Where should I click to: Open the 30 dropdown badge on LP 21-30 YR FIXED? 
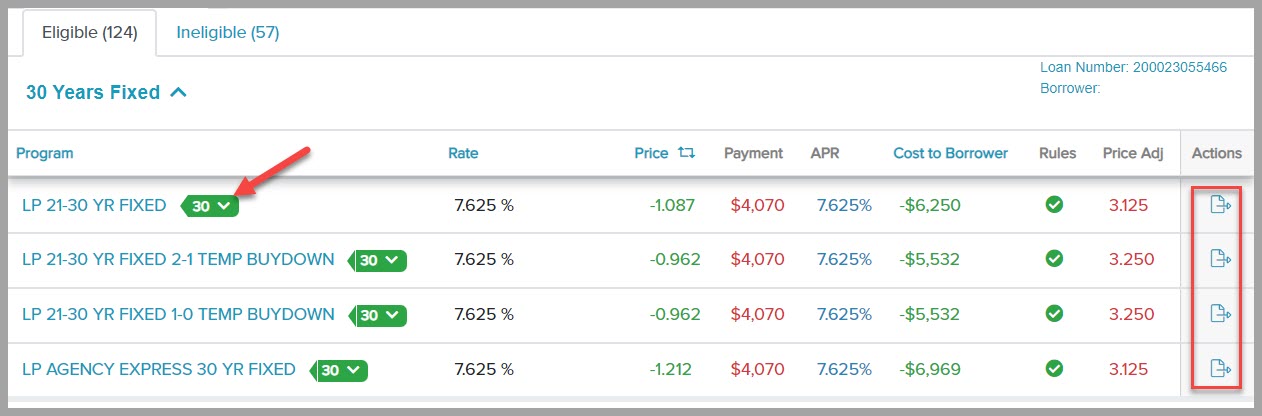[210, 206]
